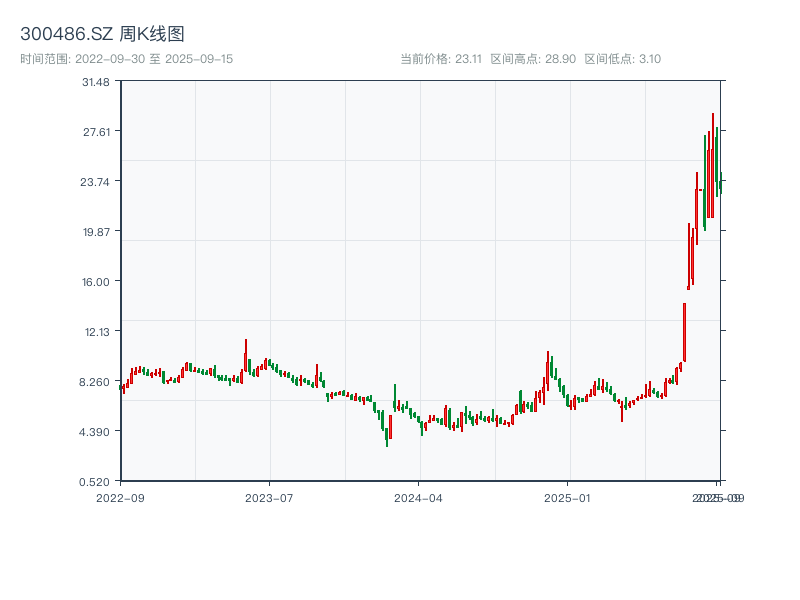
Task: Click the chart title 300486.SZ 周K线图
Action: coord(102,34)
